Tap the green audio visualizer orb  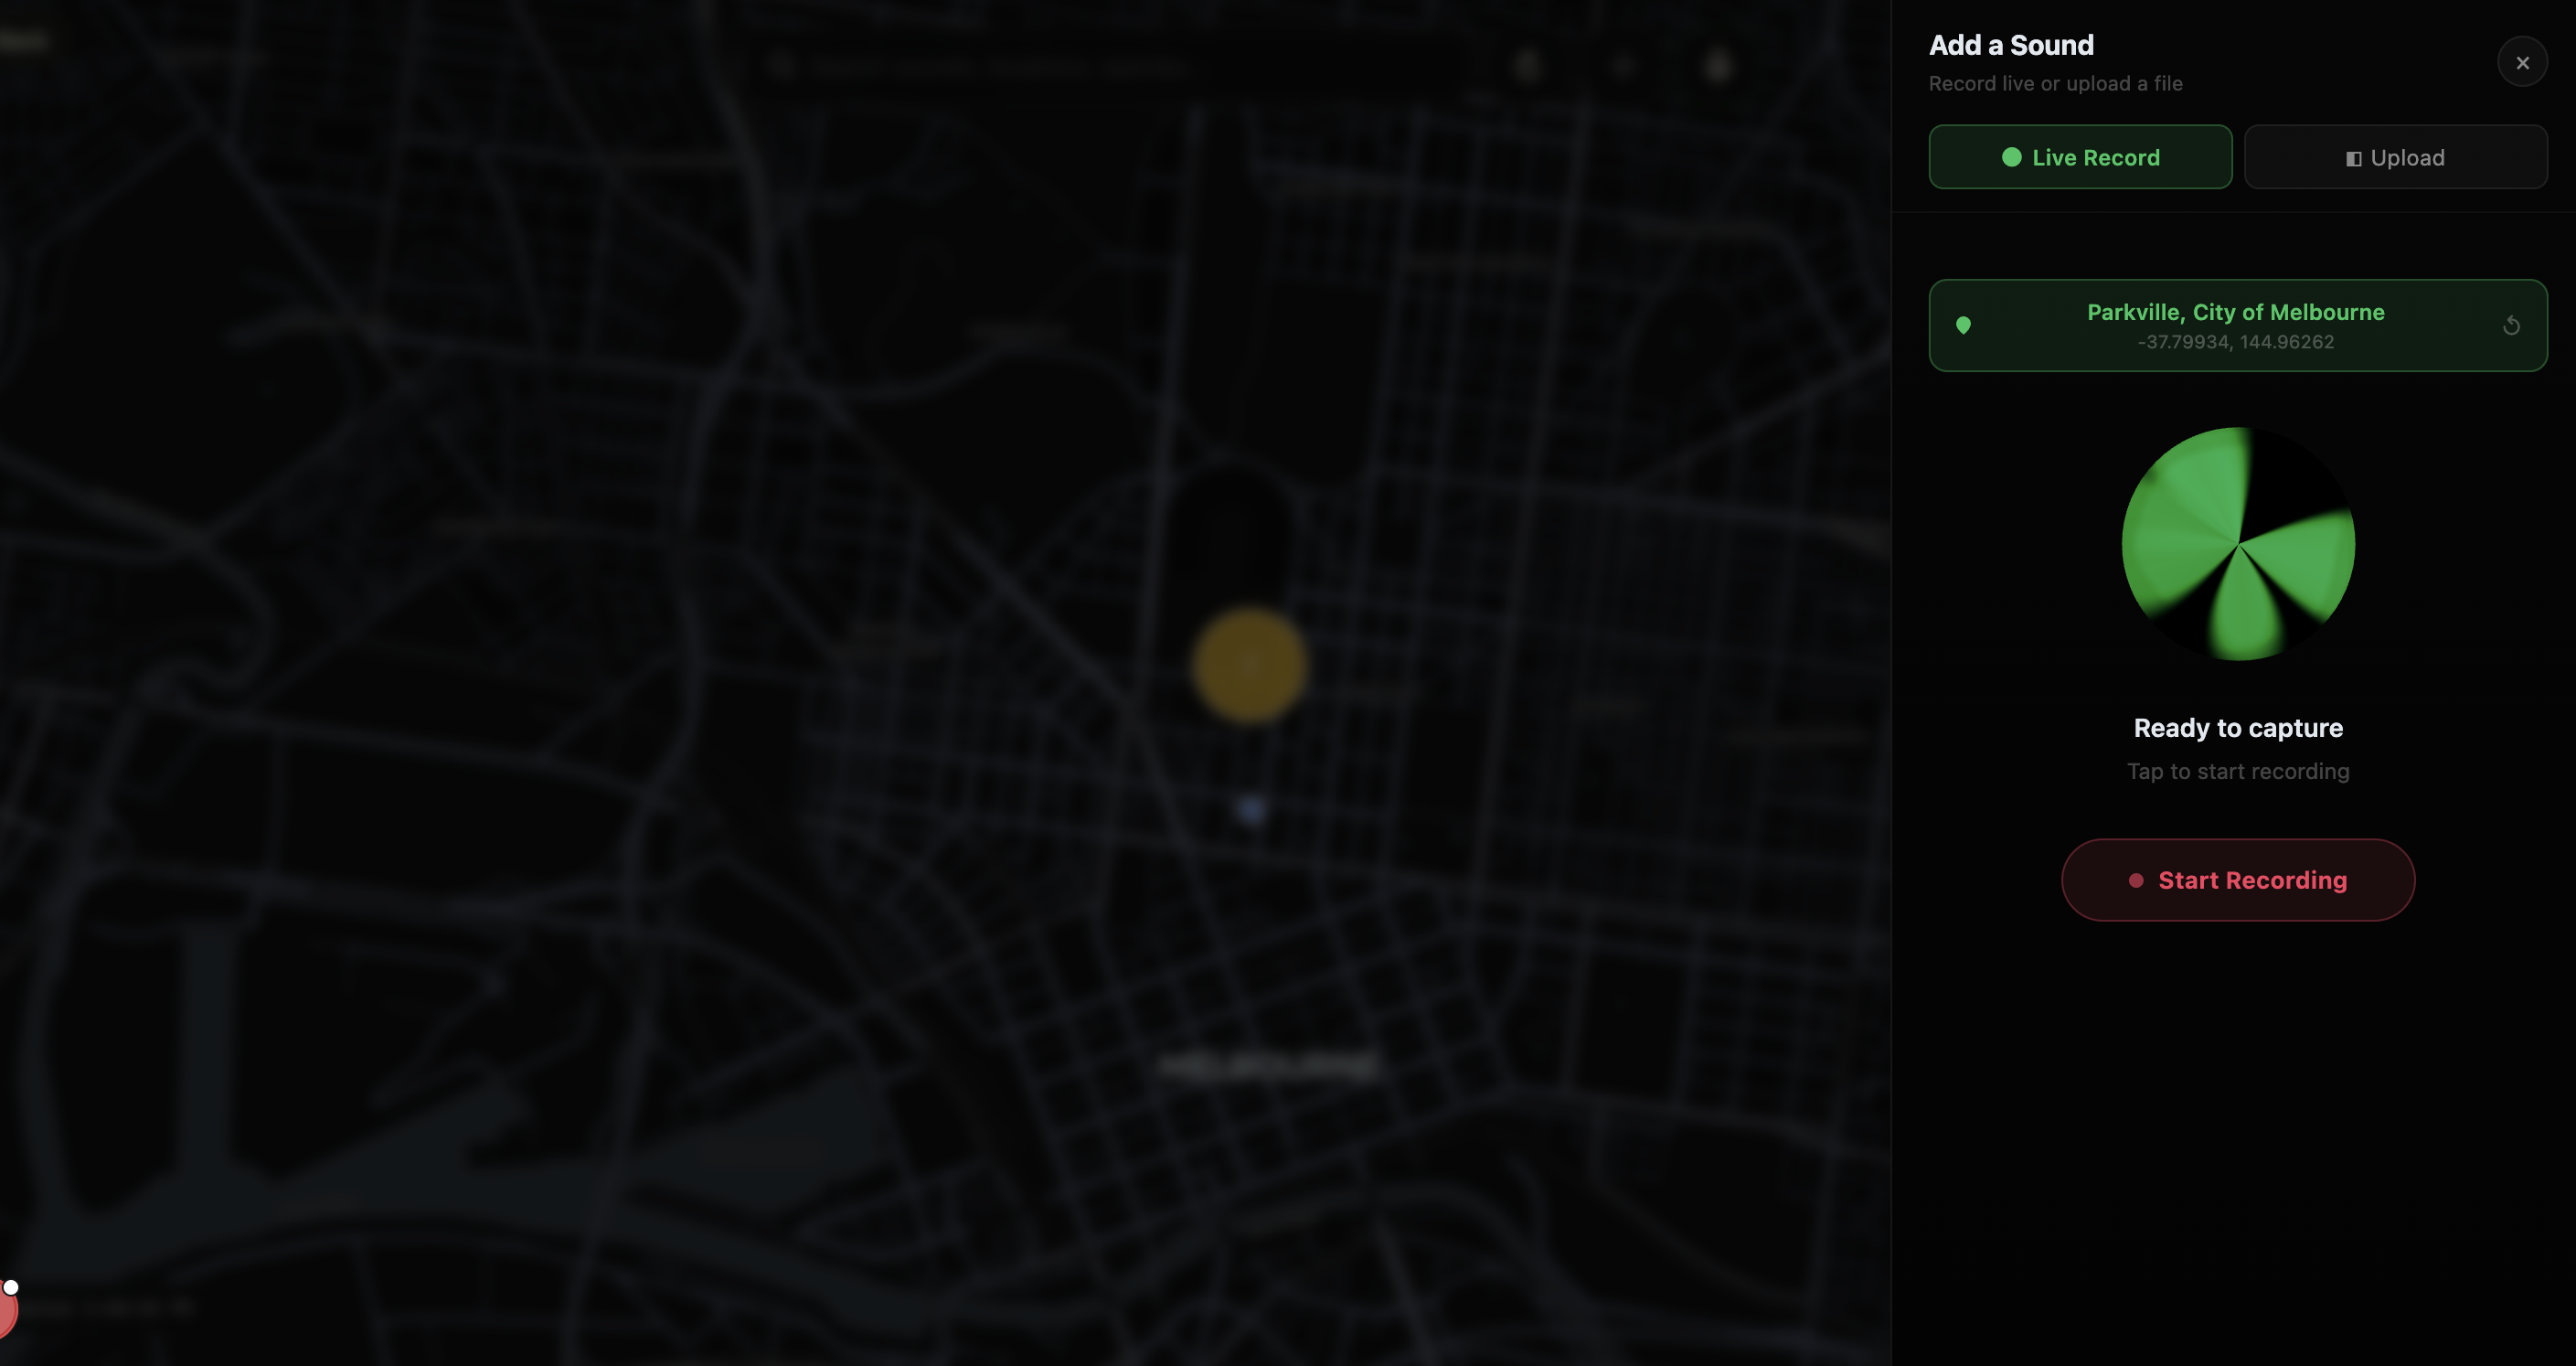click(2238, 544)
